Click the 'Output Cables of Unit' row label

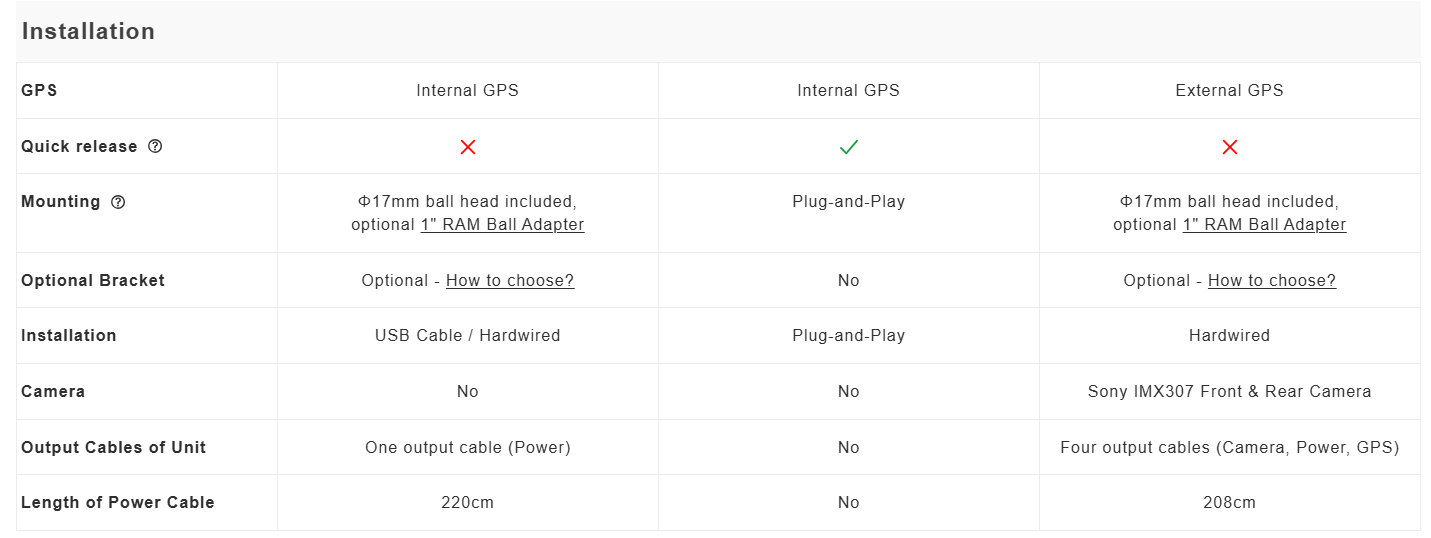(113, 448)
